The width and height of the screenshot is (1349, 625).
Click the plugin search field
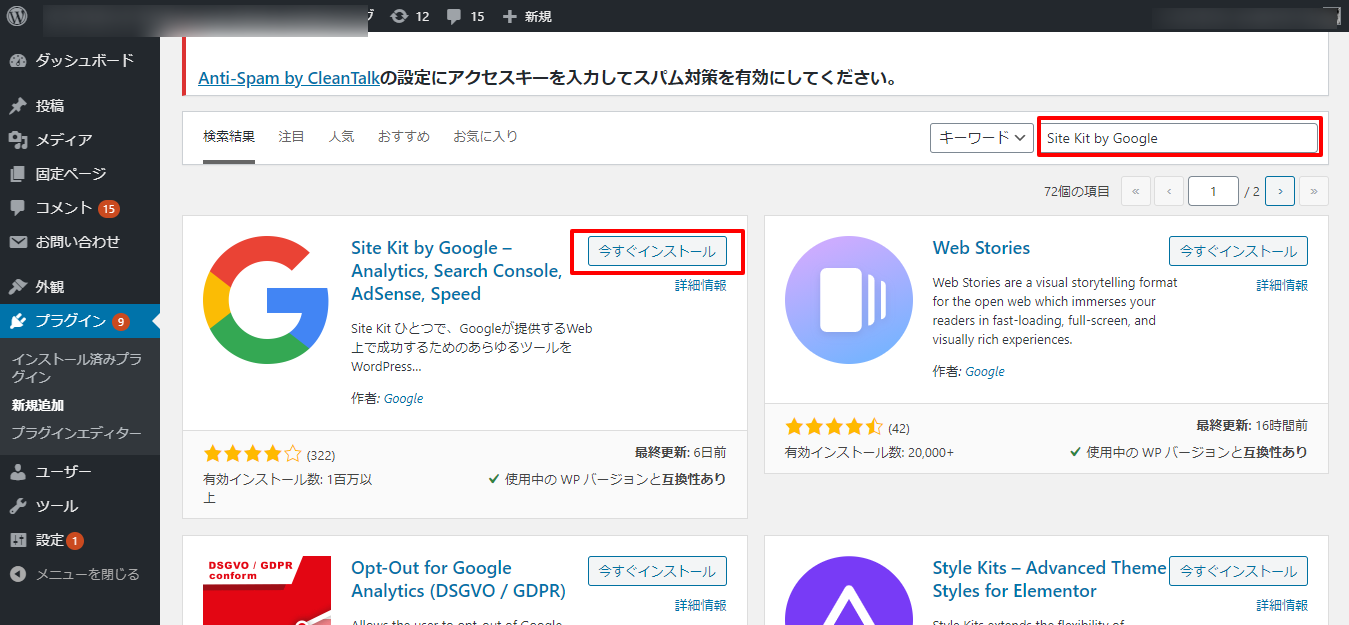point(1180,138)
